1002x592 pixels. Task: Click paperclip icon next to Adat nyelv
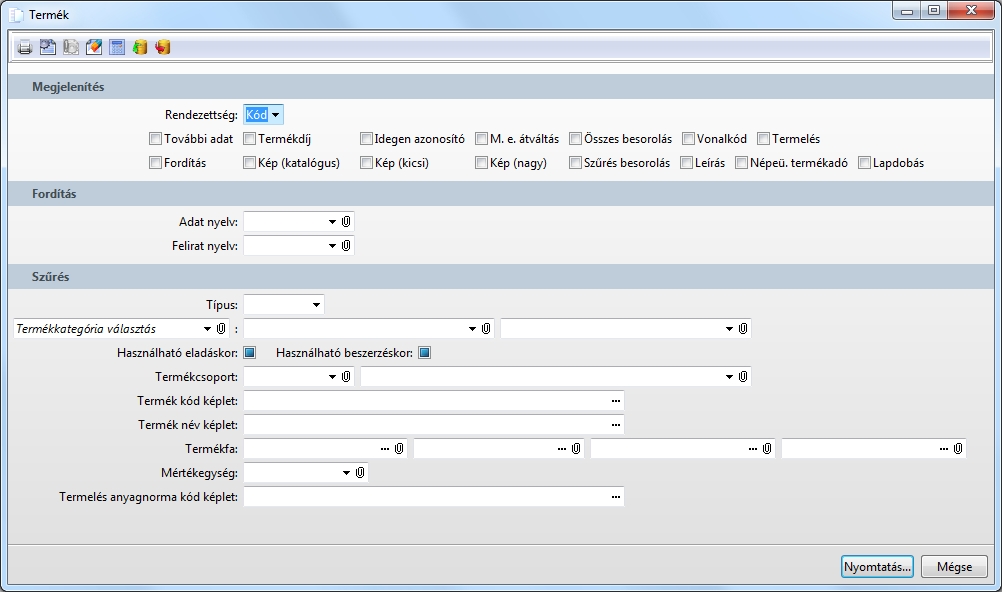(346, 222)
